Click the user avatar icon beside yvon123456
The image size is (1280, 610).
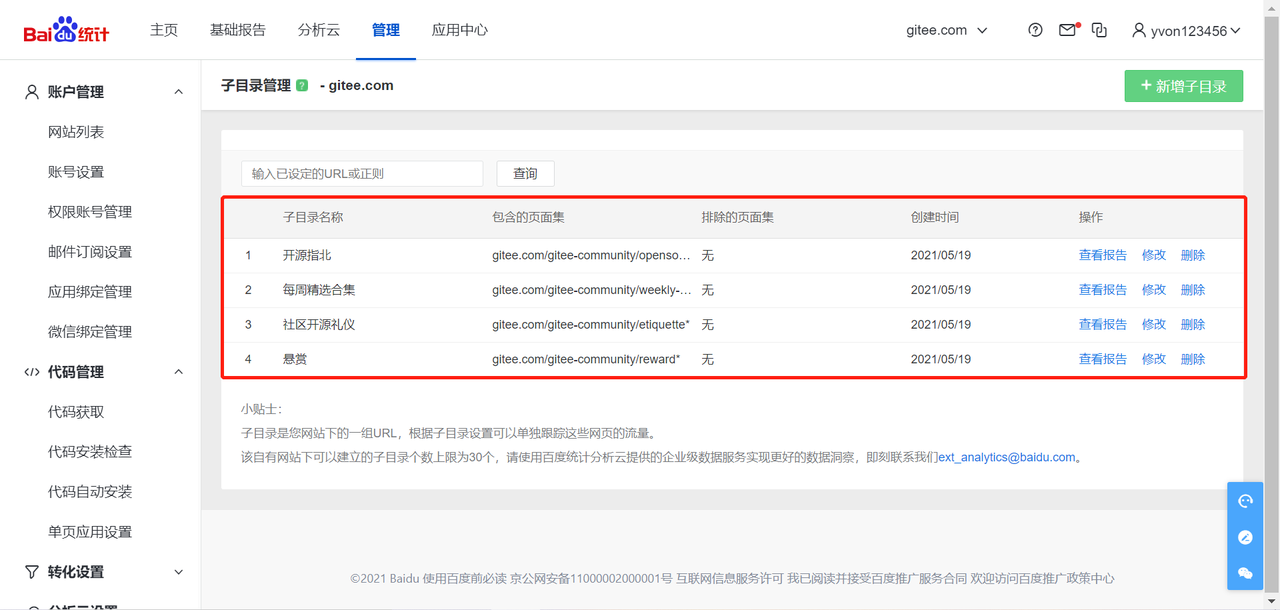click(x=1138, y=30)
